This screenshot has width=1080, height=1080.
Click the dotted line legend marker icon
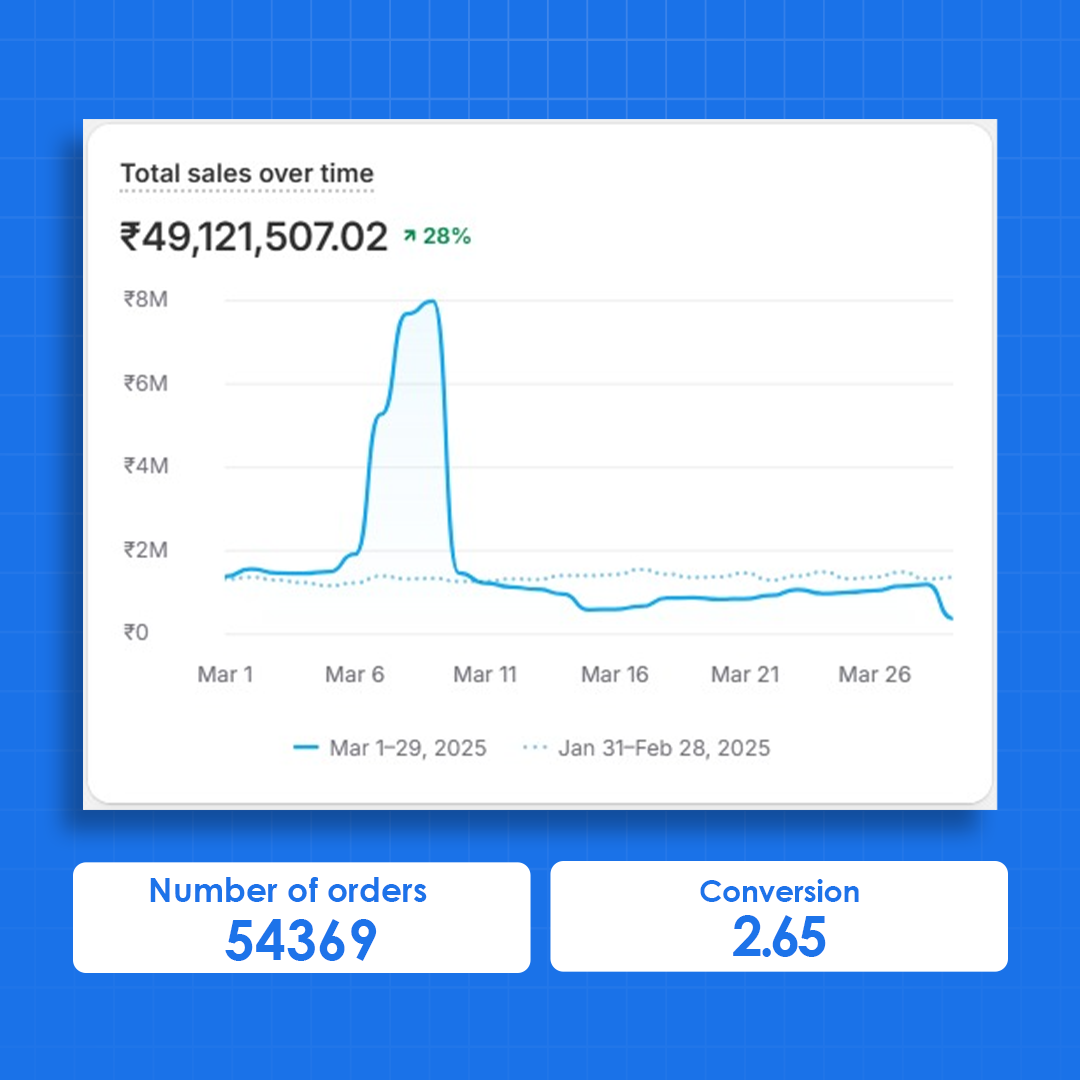click(535, 748)
